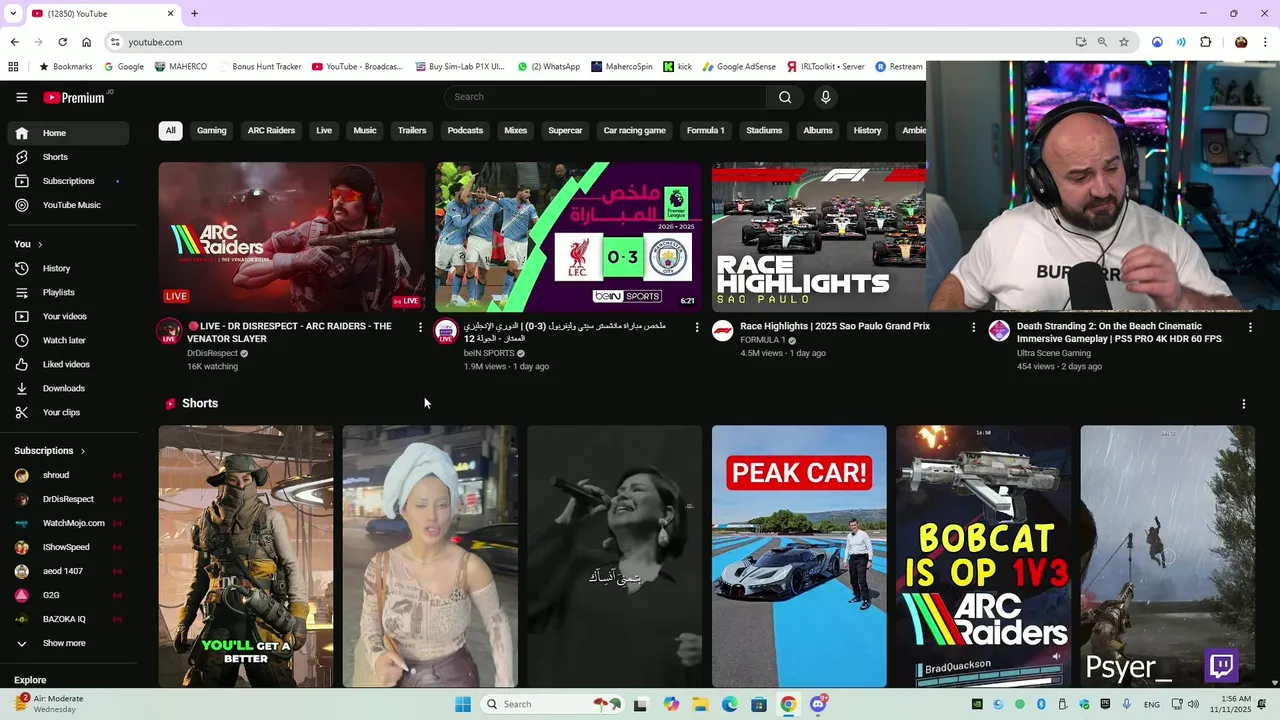Open the YouTube hamburger guide menu
1280x720 pixels.
click(21, 97)
